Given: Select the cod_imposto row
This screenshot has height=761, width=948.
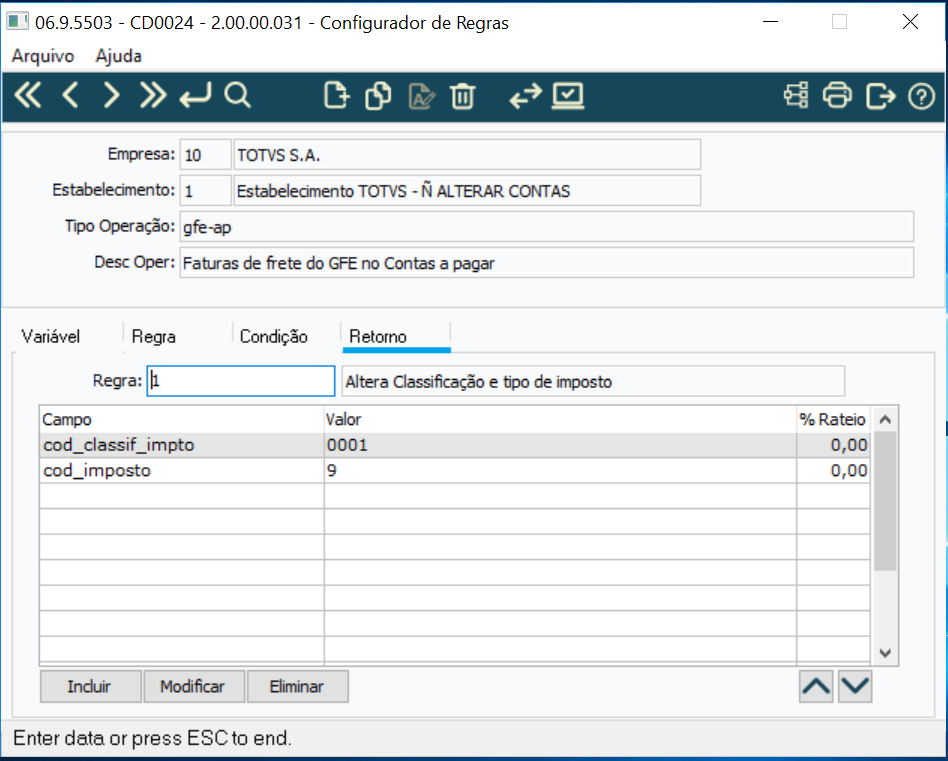Looking at the screenshot, I should point(455,470).
